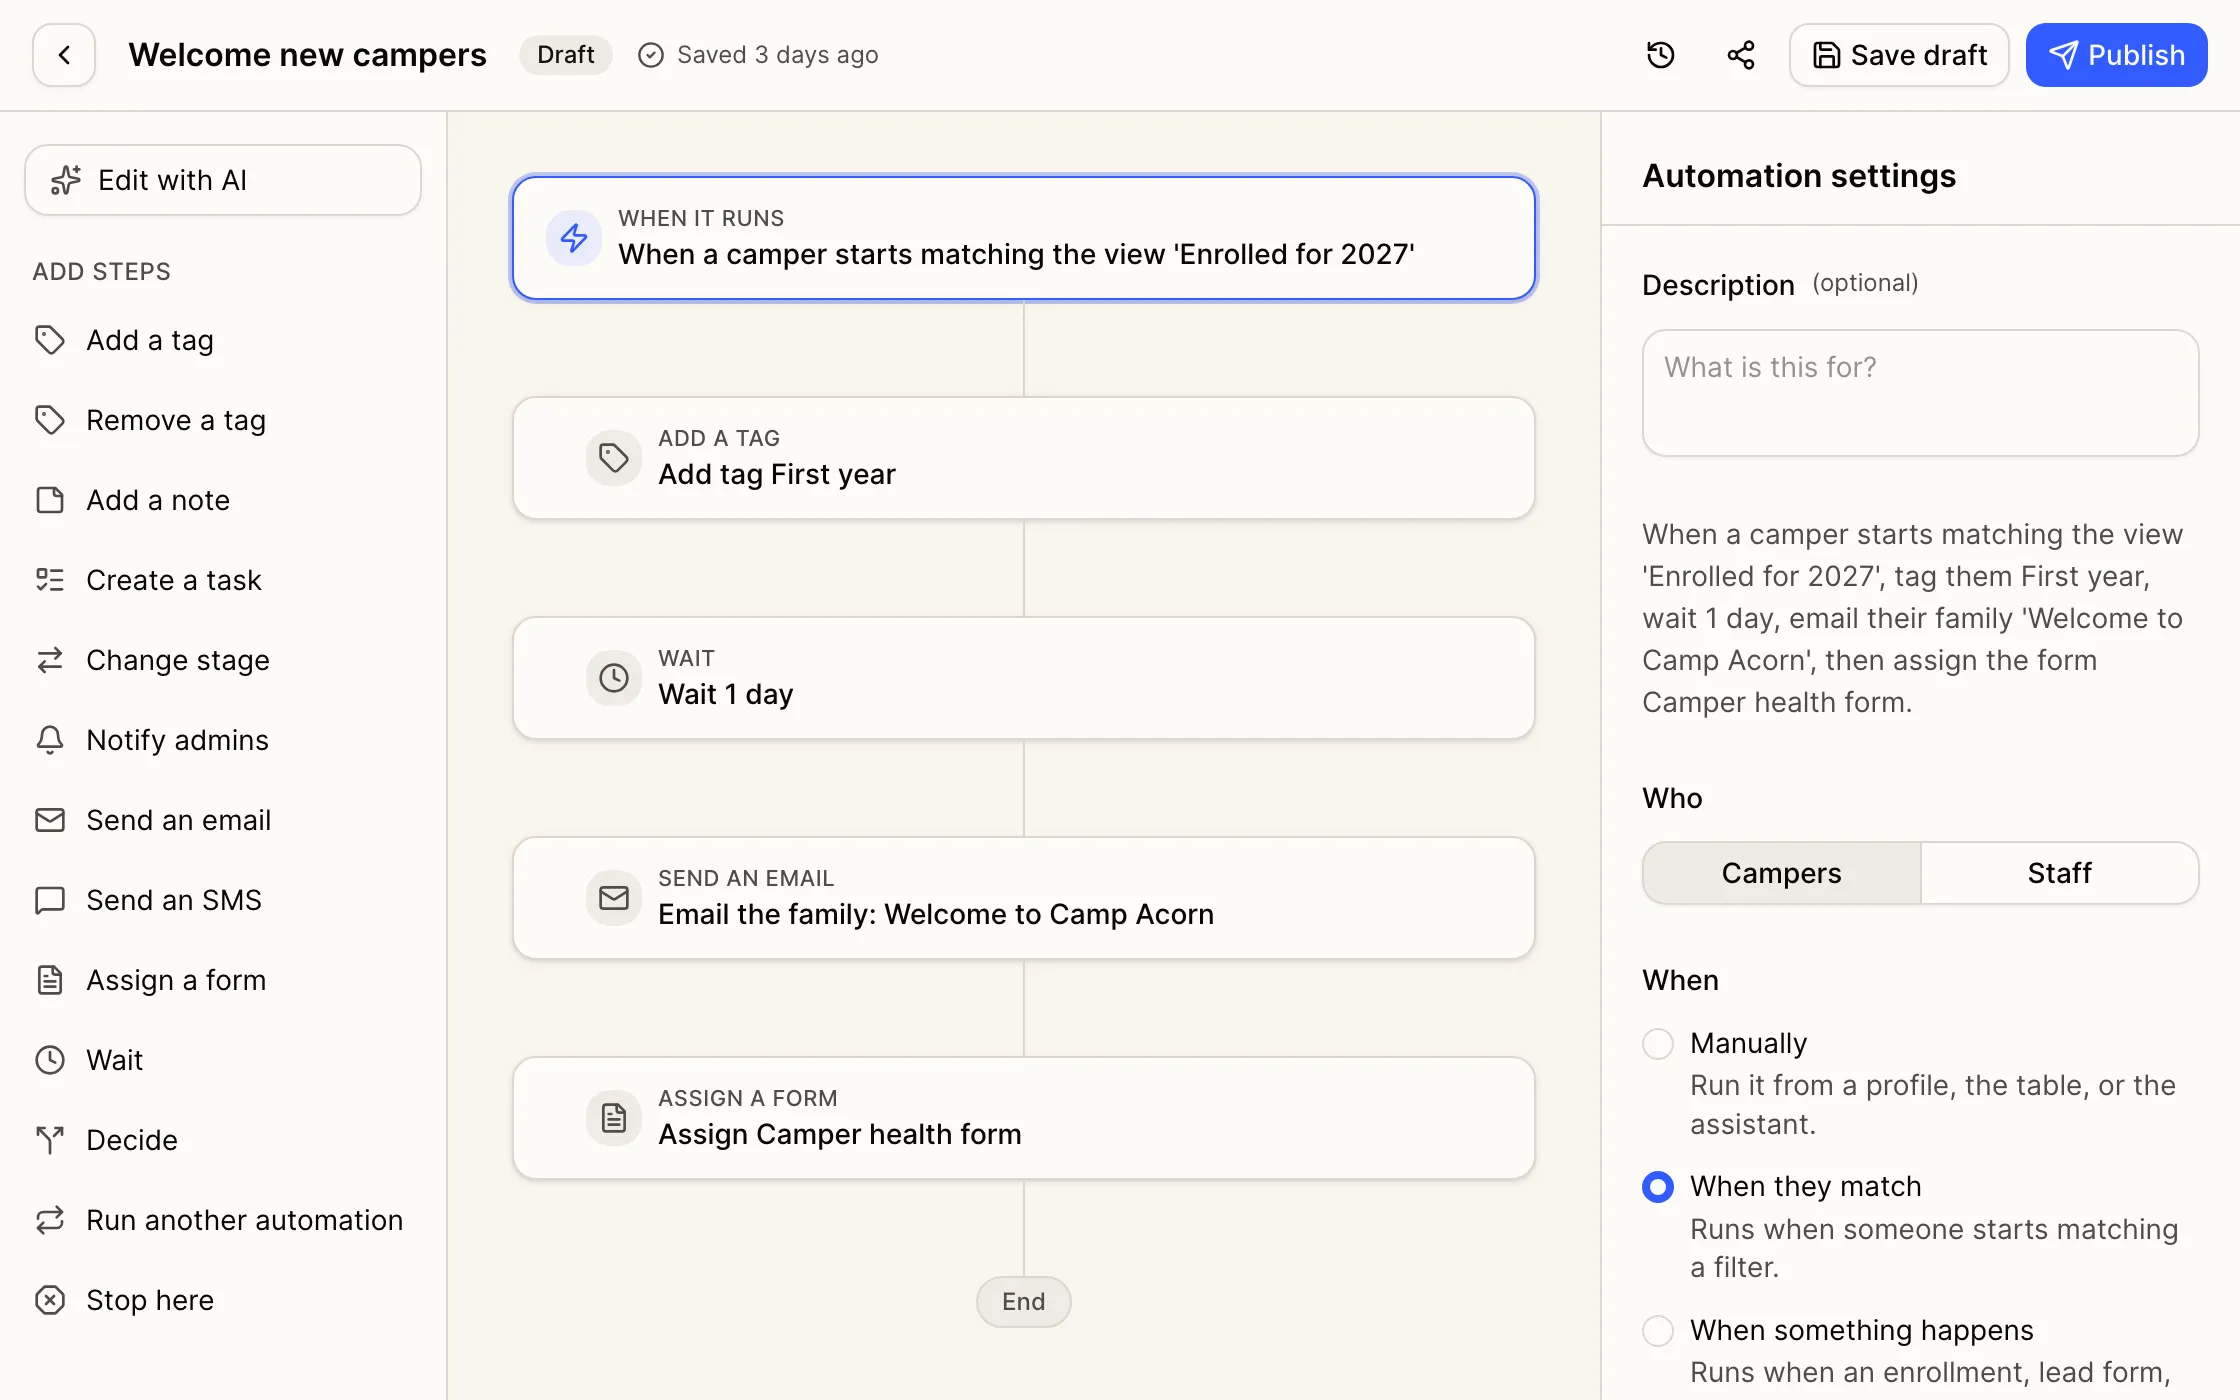Click the Saved 3 days ago status
Screen dimensions: 2240x1400
pyautogui.click(x=758, y=55)
